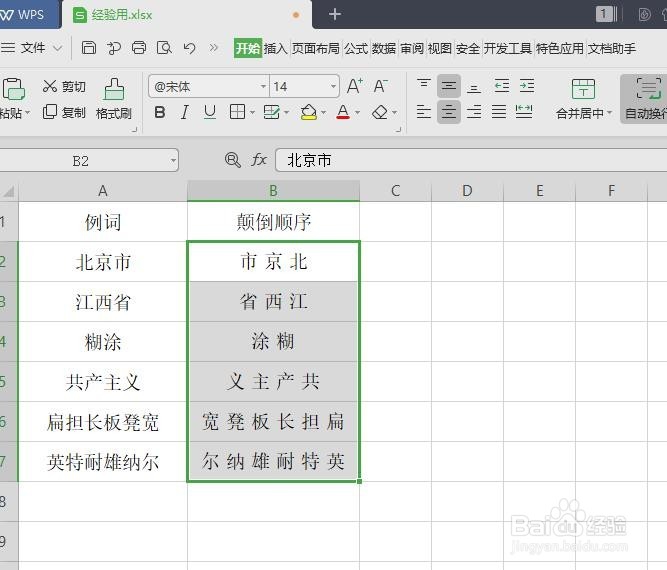This screenshot has height=570, width=667.
Task: Select column A header
Action: [x=103, y=191]
